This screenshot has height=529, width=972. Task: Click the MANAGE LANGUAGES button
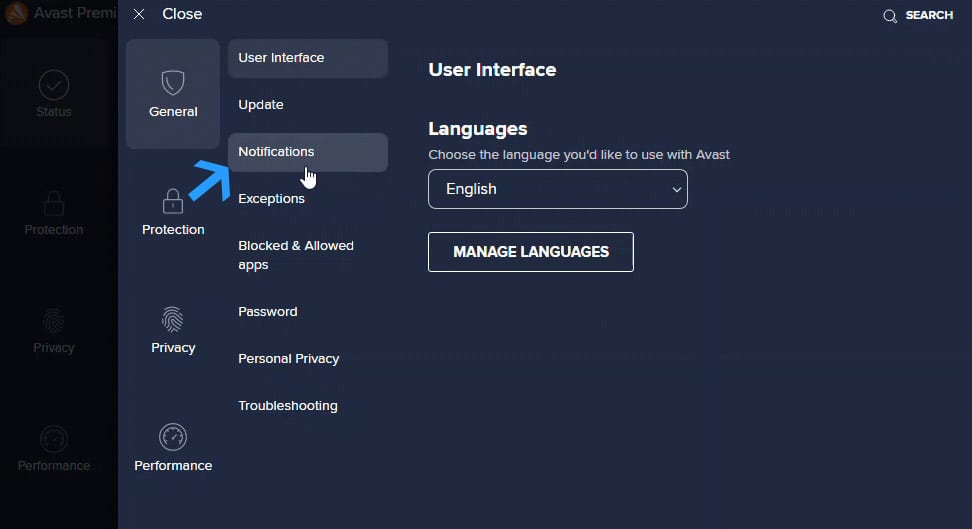531,252
